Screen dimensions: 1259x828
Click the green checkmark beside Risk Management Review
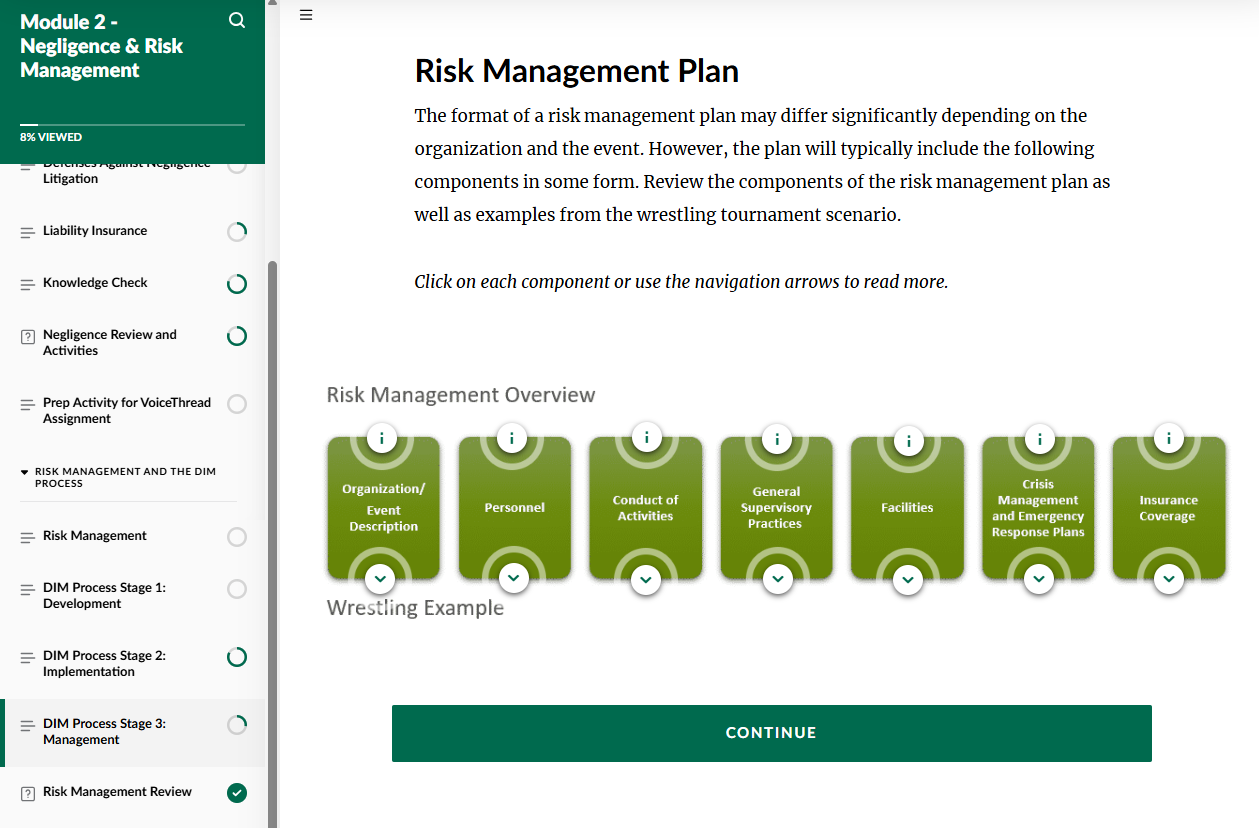[236, 792]
